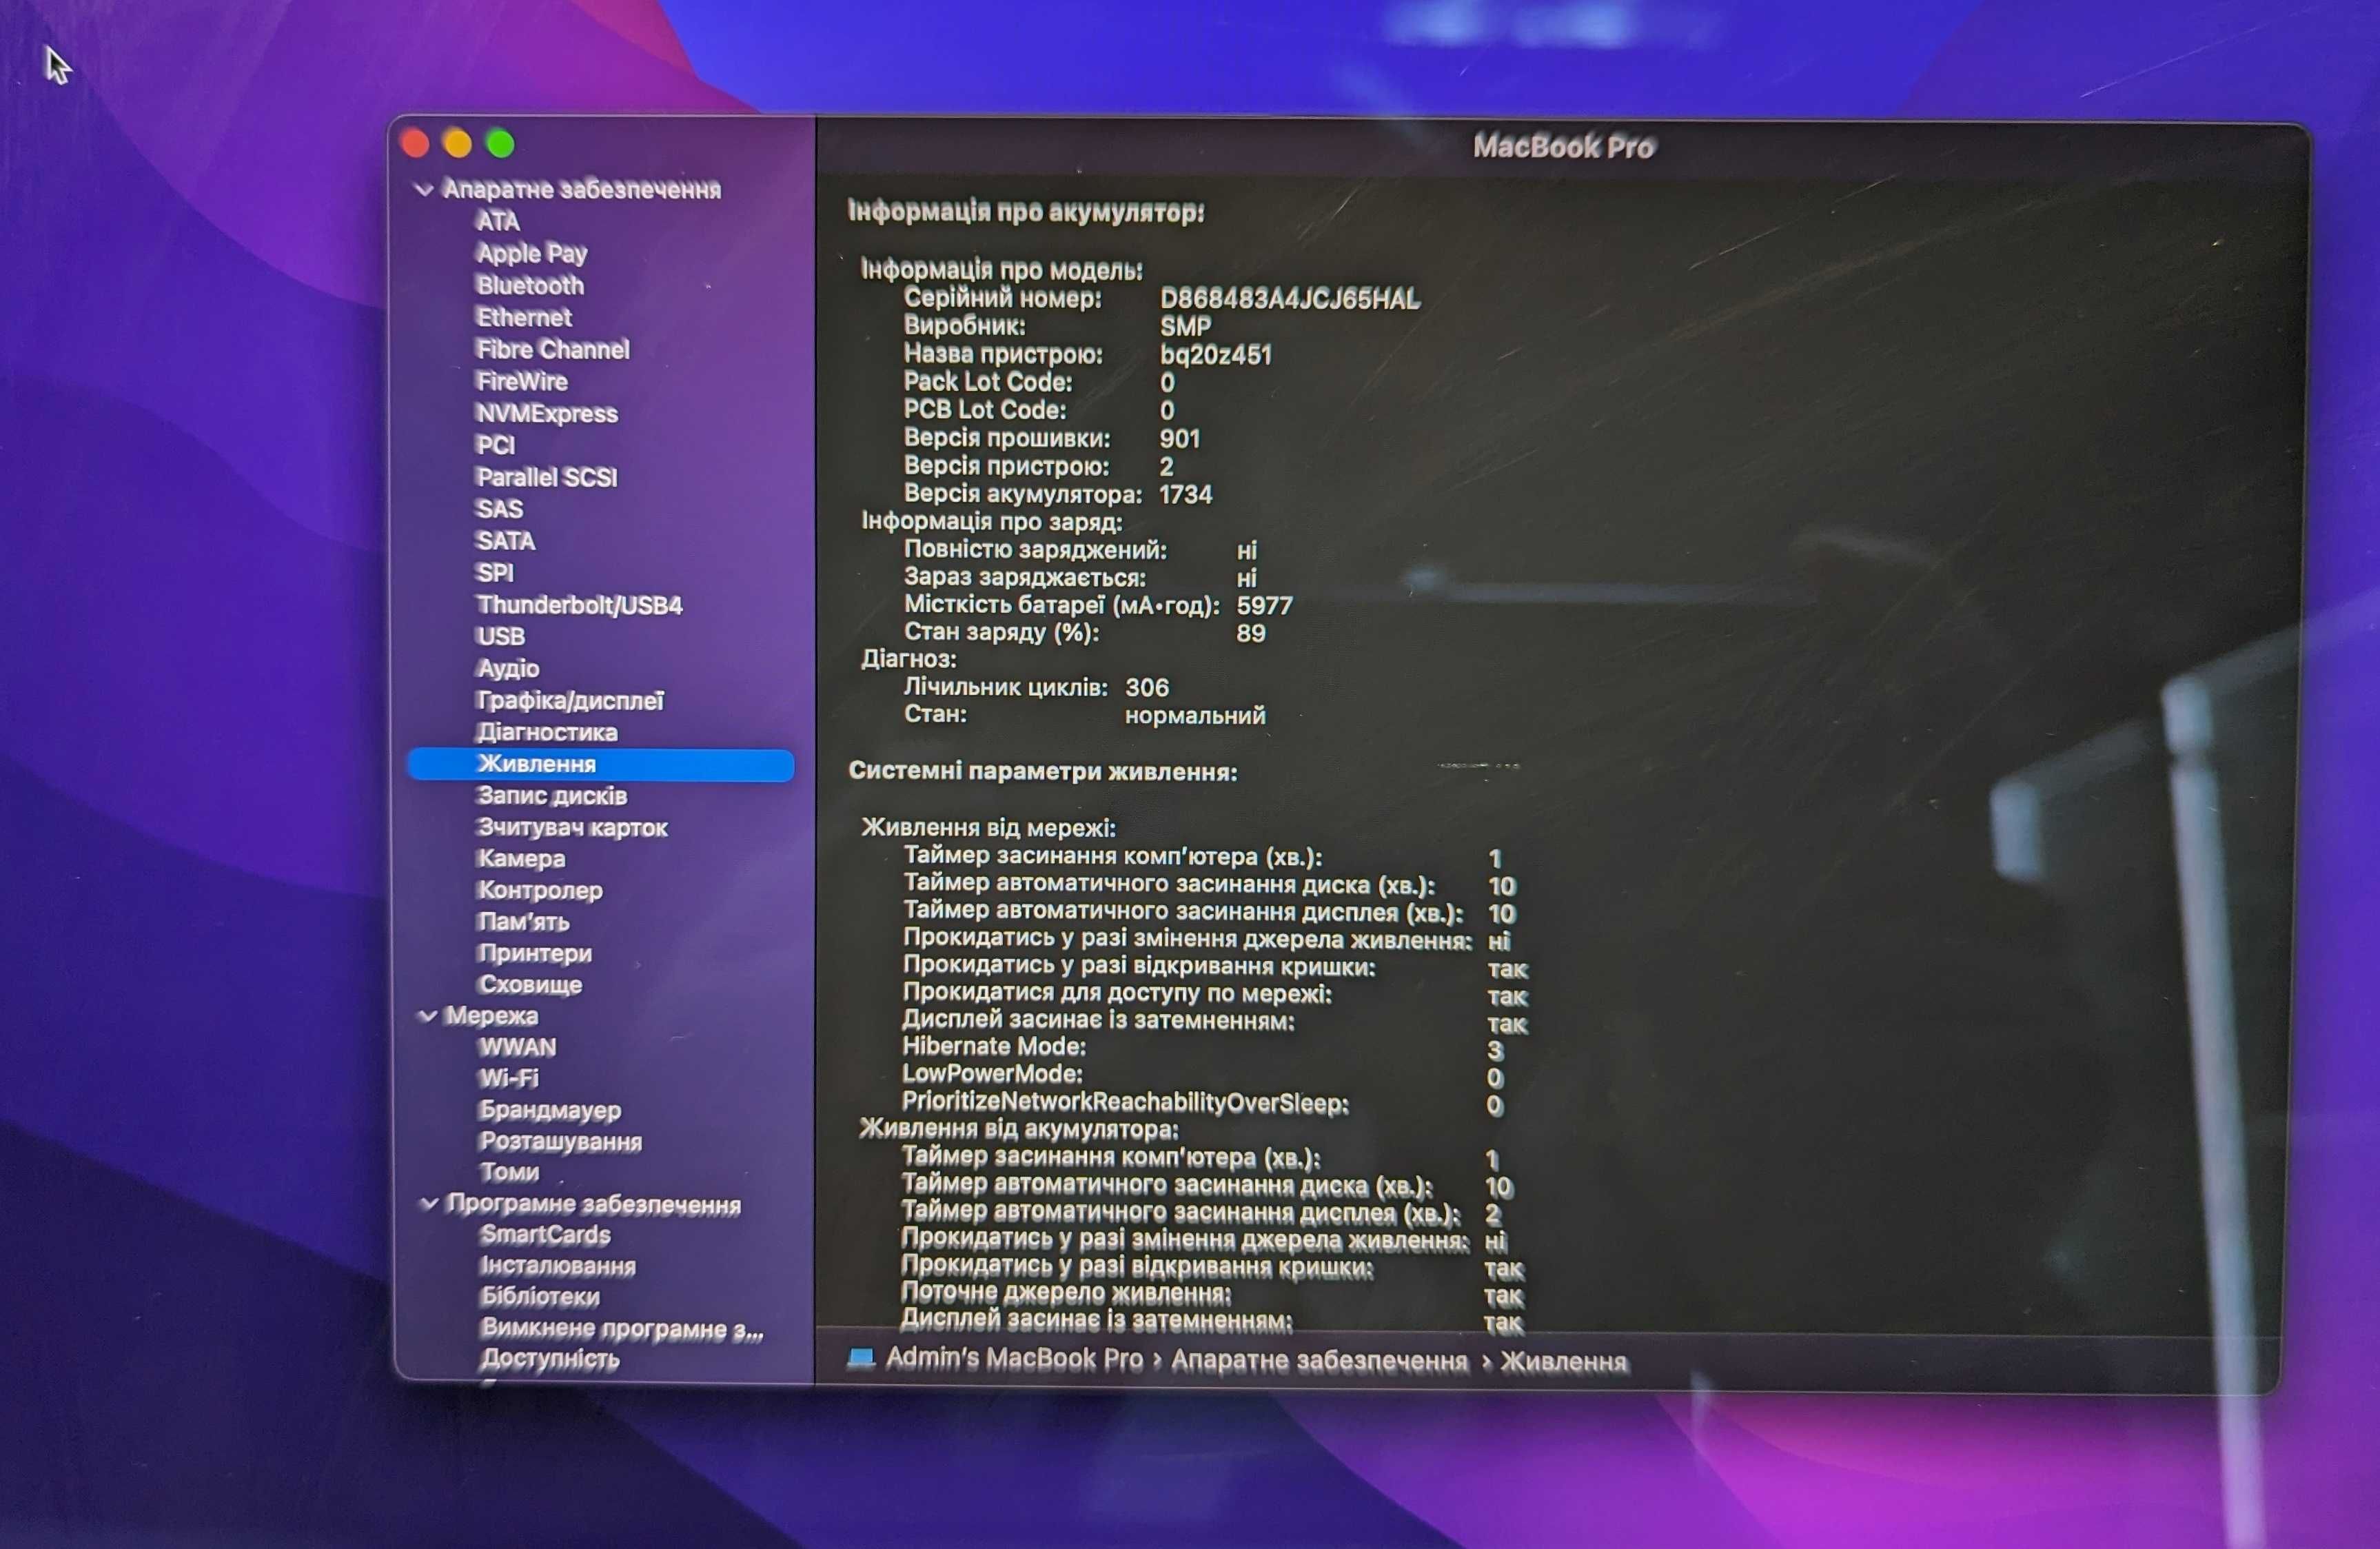Minimize window with yellow button
Image resolution: width=2380 pixels, height=1549 pixels.
[x=458, y=144]
